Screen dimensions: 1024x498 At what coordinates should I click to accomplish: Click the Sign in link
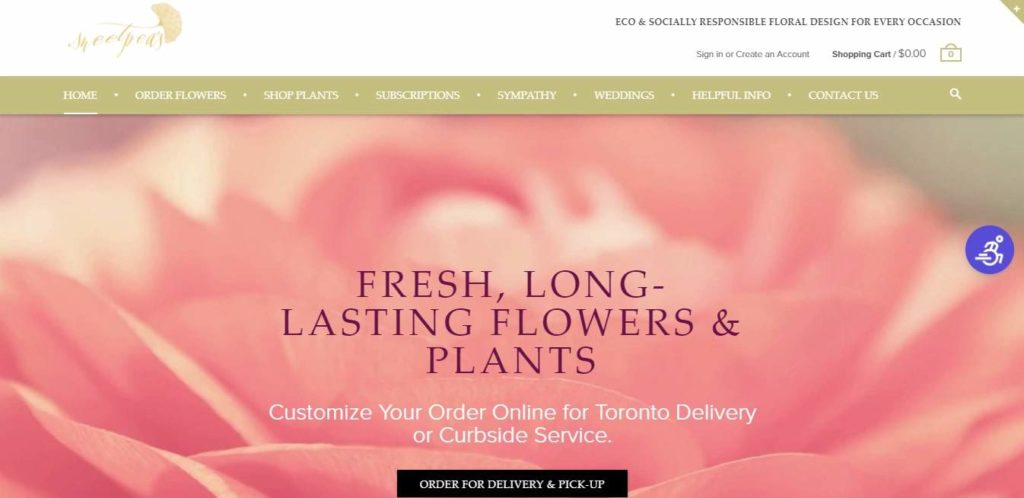(709, 54)
